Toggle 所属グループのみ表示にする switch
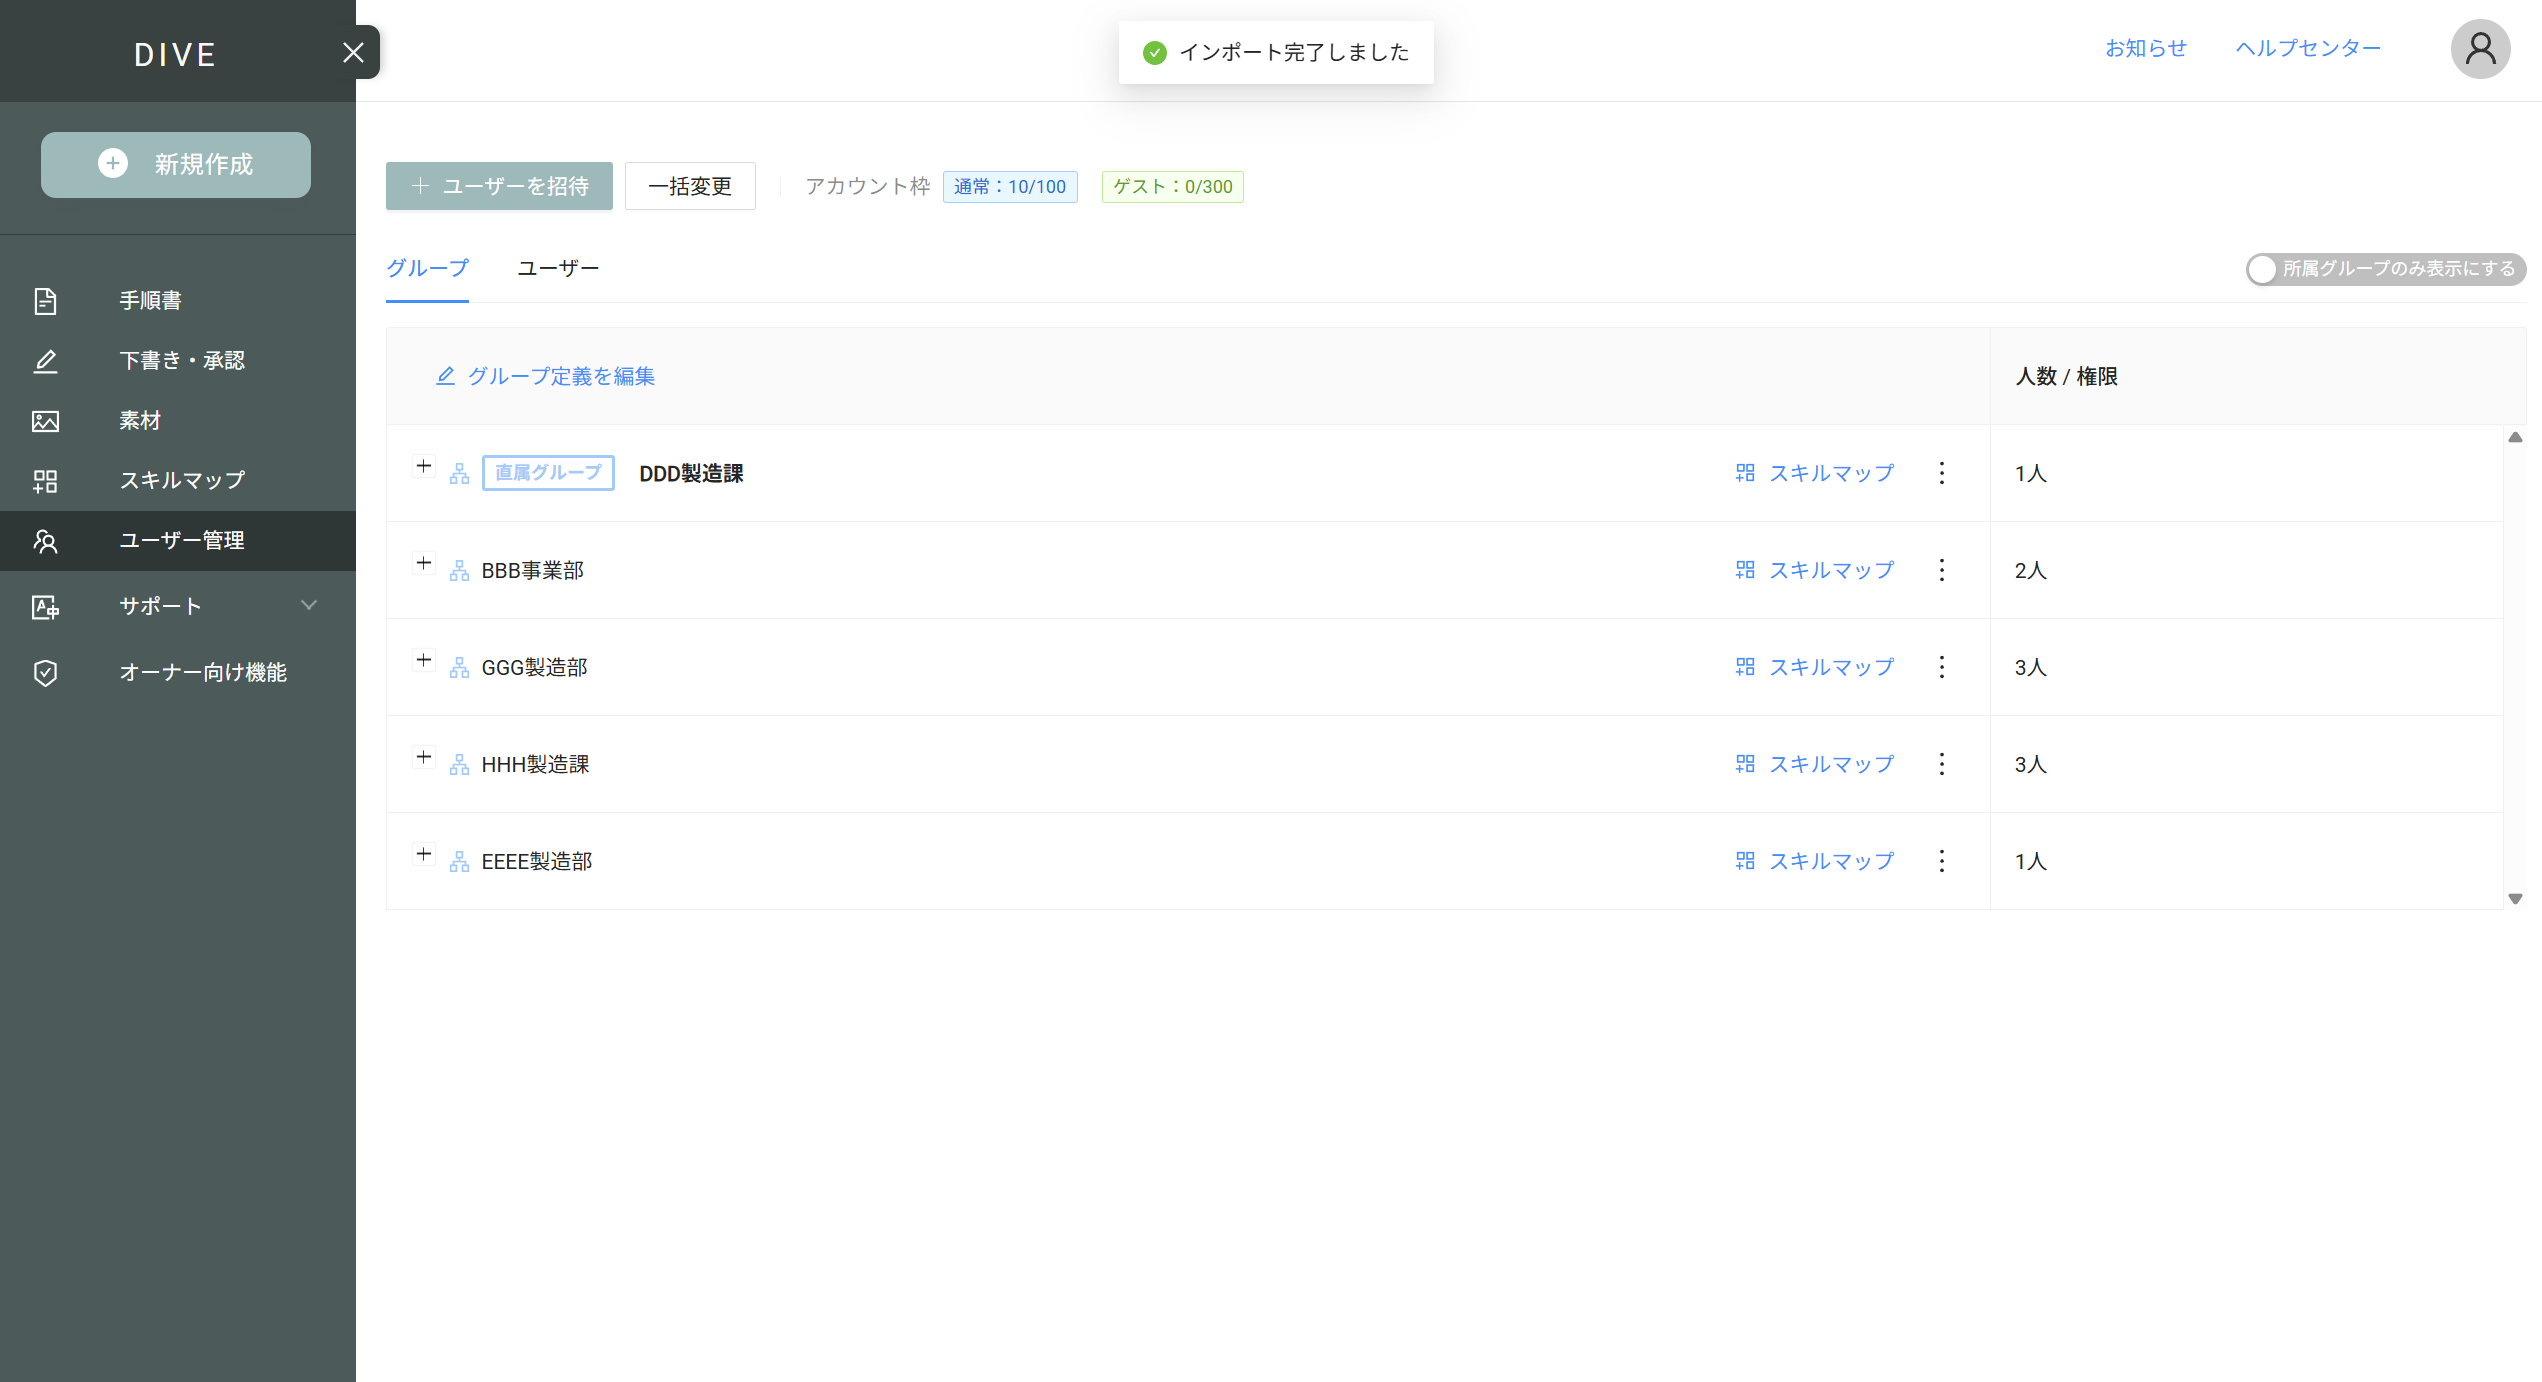This screenshot has width=2542, height=1382. point(2263,269)
